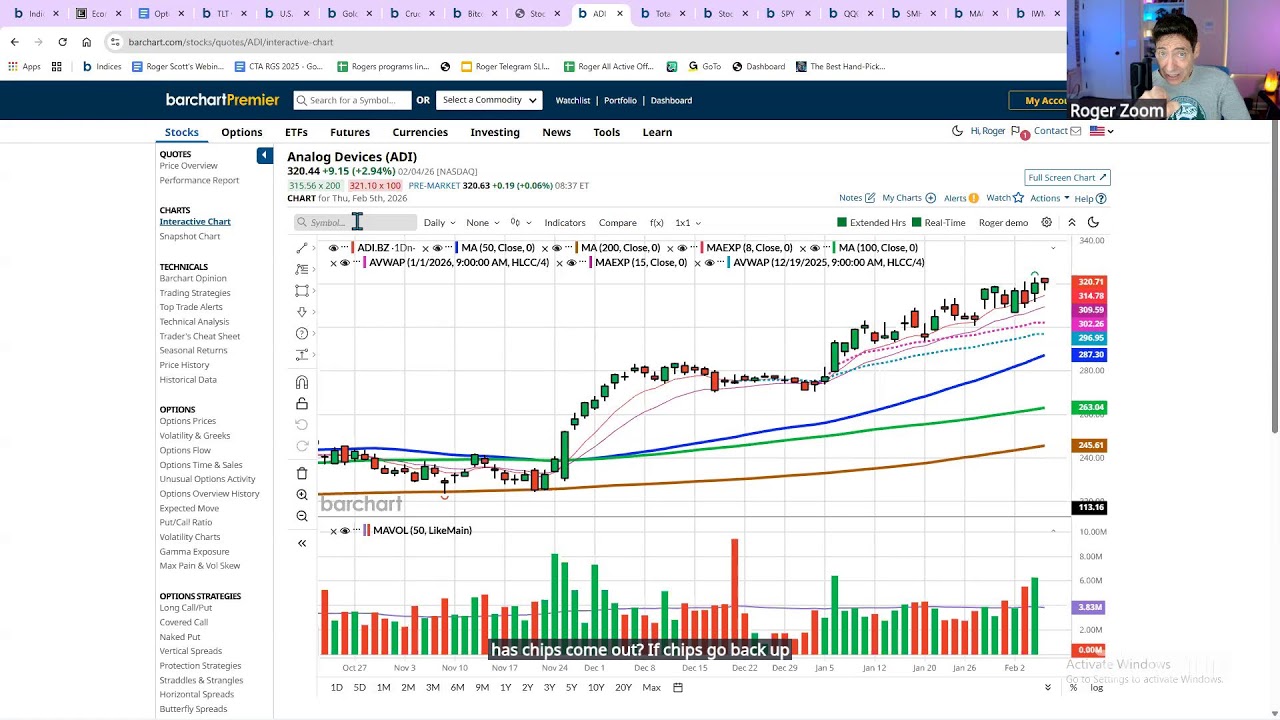Hide the ADI.BZ price series

[x=333, y=248]
